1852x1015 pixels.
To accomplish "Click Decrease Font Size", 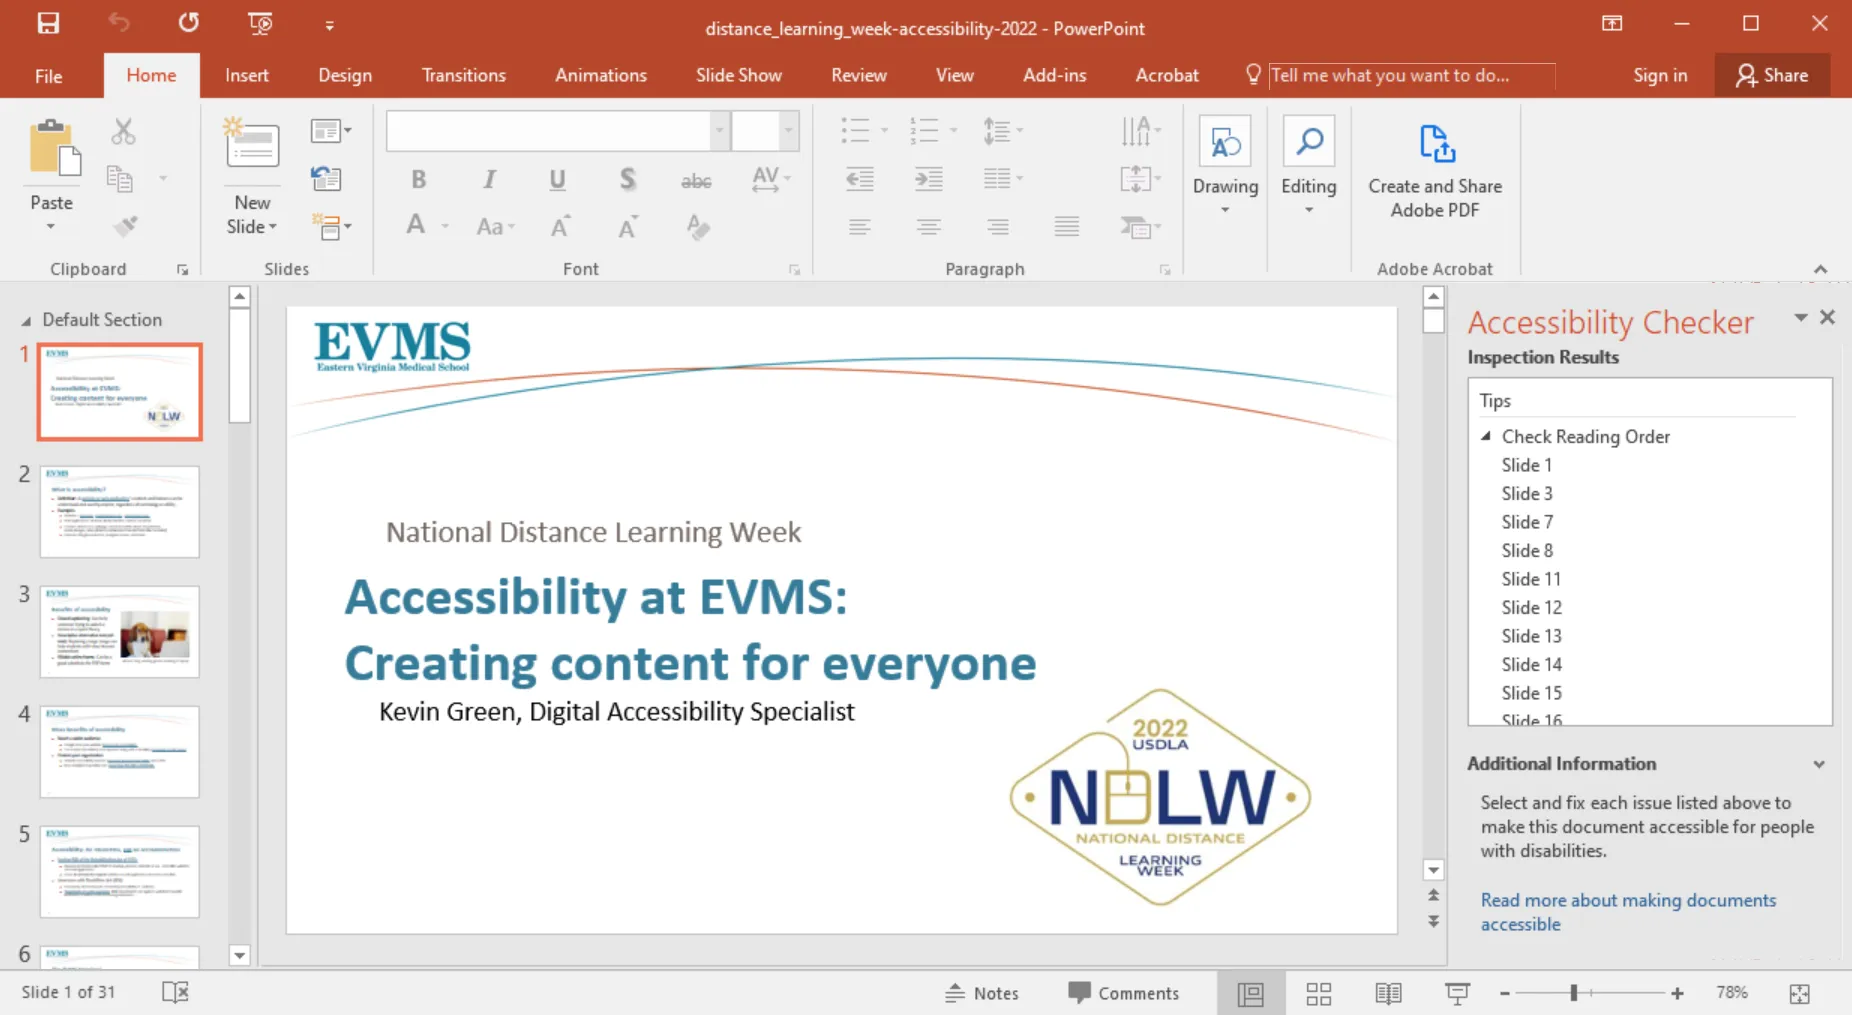I will tap(628, 227).
